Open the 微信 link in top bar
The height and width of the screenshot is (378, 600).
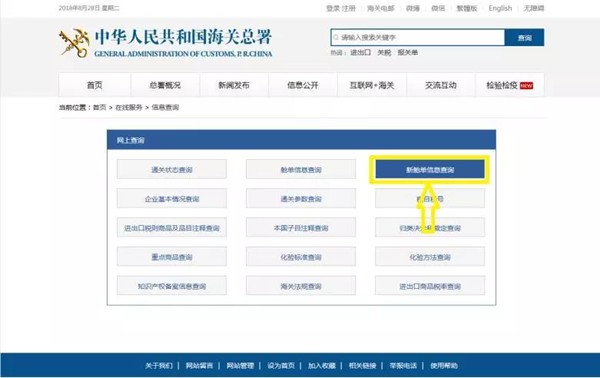coord(438,8)
